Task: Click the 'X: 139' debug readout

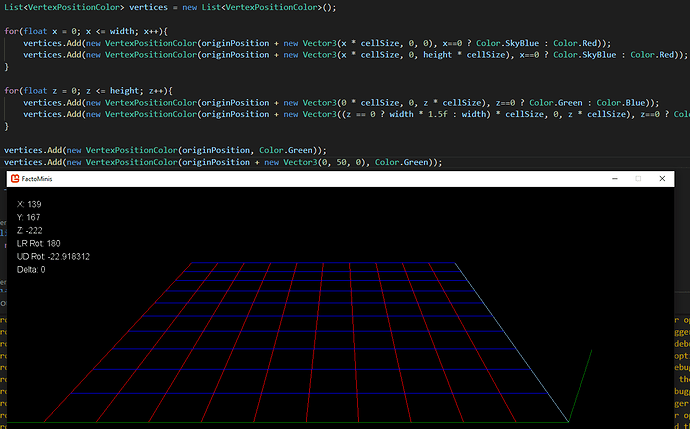Action: (29, 204)
